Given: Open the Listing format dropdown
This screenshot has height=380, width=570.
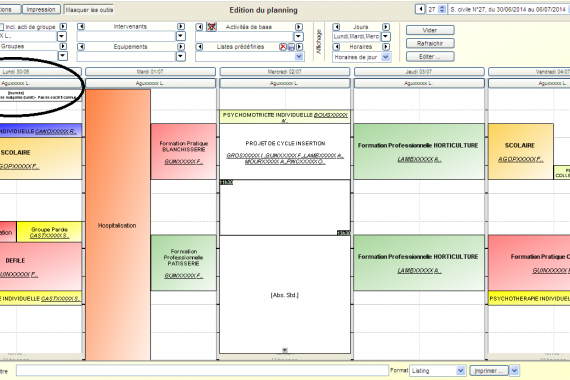Looking at the screenshot, I should (x=461, y=371).
